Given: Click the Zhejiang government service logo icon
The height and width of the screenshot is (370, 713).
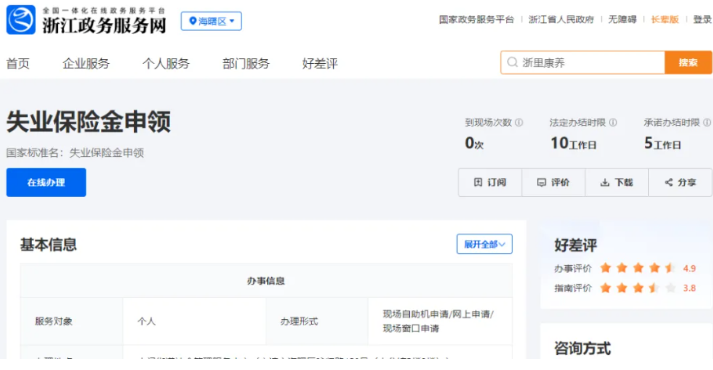Looking at the screenshot, I should (x=21, y=20).
